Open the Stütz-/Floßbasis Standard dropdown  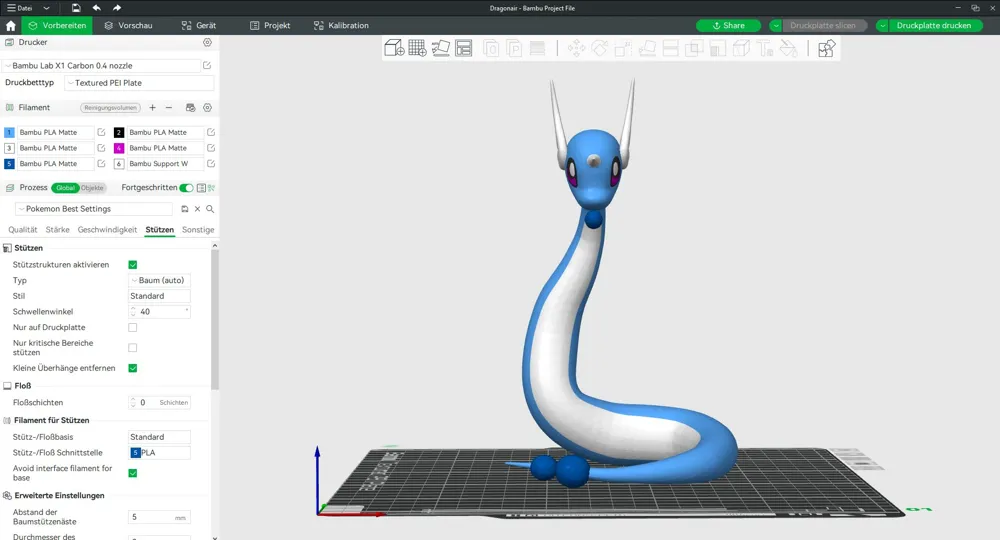[x=159, y=437]
